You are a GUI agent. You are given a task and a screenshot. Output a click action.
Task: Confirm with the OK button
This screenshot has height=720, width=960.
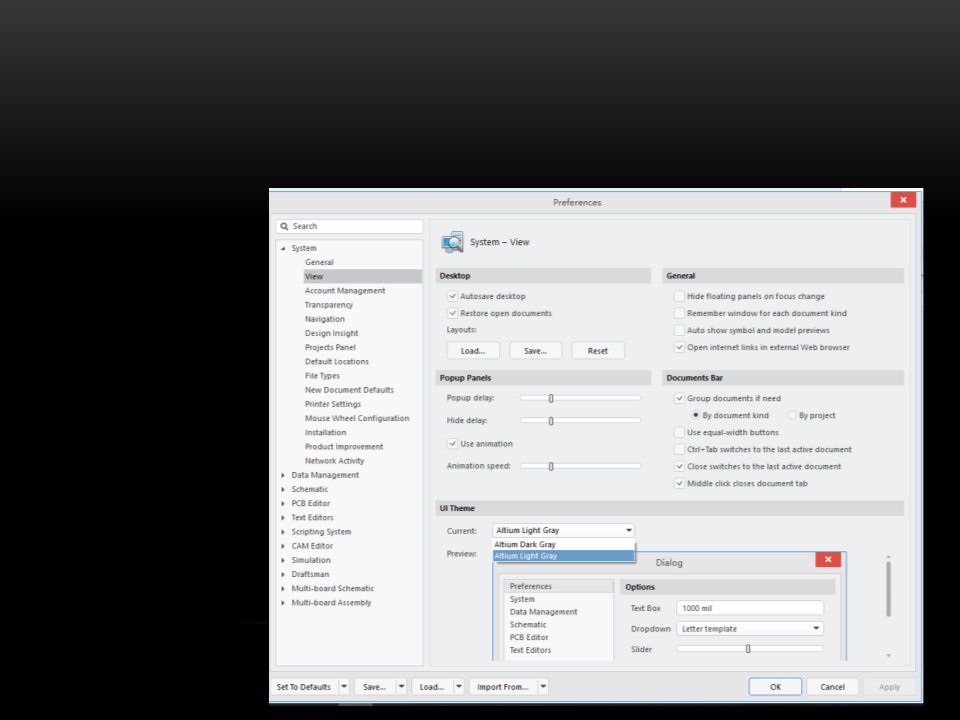coord(775,687)
